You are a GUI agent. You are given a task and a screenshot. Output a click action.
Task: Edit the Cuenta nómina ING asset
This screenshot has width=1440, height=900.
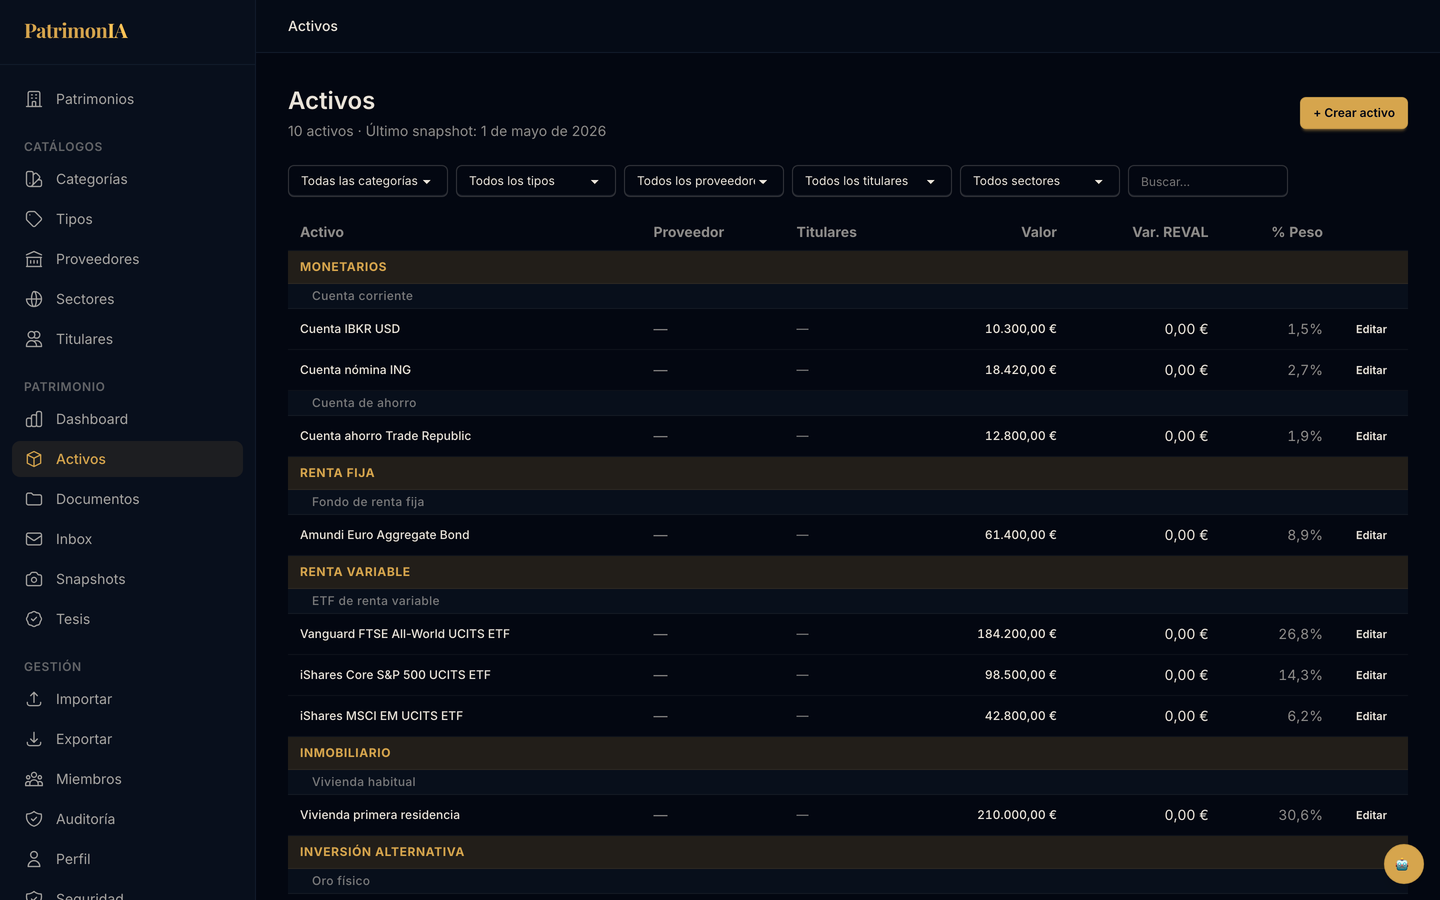click(x=1371, y=370)
